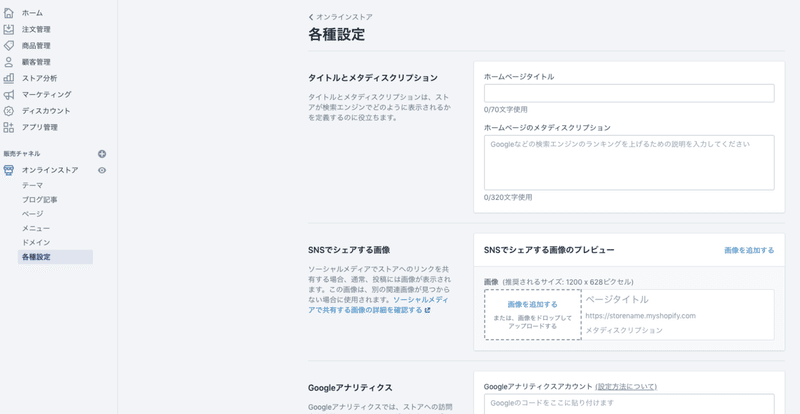Add a sales channel with plus icon
800x414 pixels.
(102, 154)
